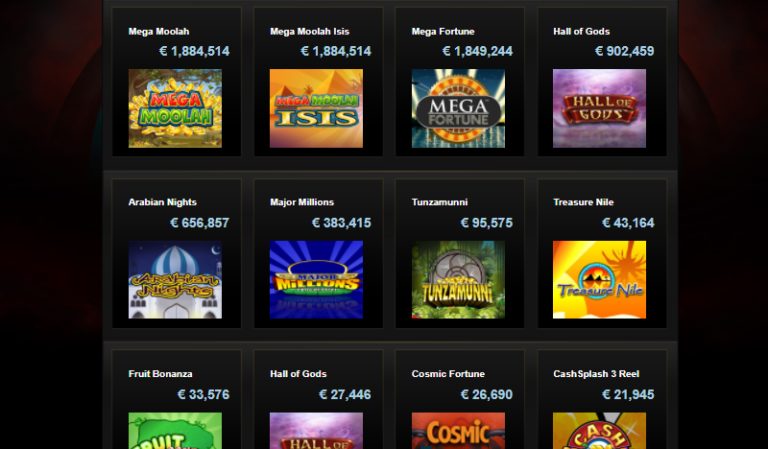The height and width of the screenshot is (449, 768).
Task: Launch the Cosmic Fortune game image
Action: point(458,430)
